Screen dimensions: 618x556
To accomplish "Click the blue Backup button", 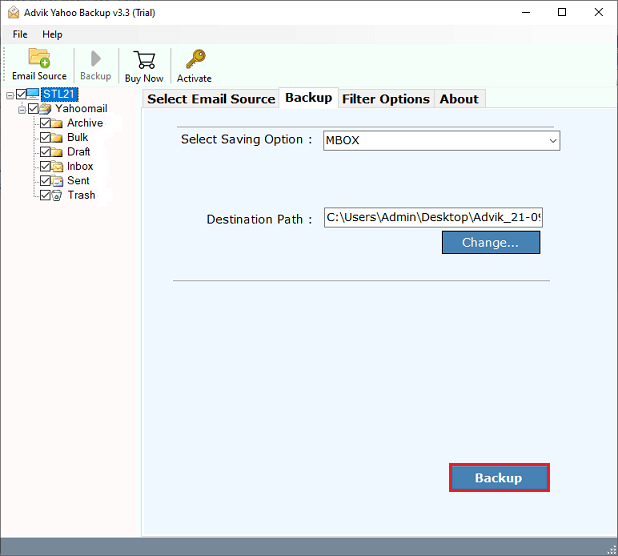I will (x=499, y=478).
